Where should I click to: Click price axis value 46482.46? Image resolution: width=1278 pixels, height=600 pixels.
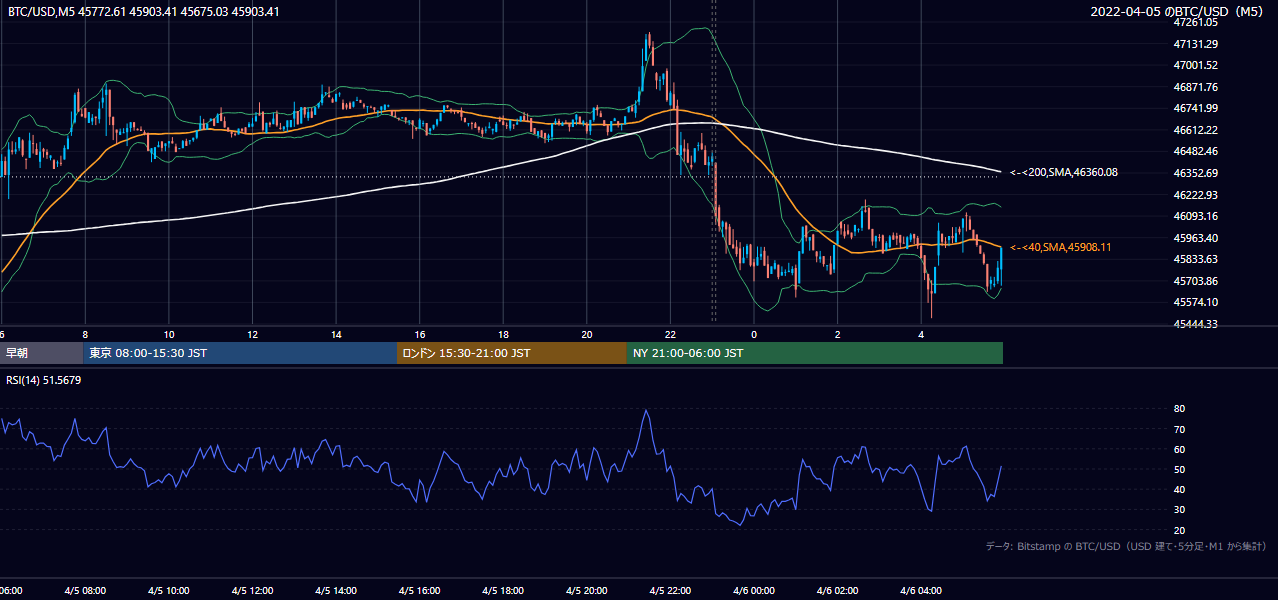click(x=1196, y=151)
